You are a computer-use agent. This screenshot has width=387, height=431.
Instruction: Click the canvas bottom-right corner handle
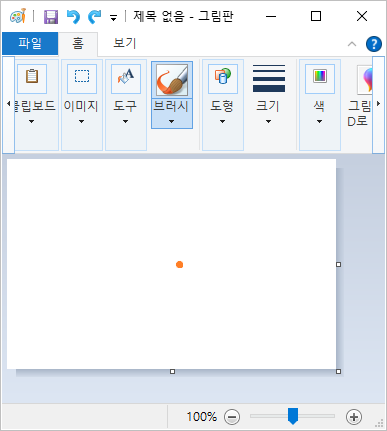pos(339,371)
